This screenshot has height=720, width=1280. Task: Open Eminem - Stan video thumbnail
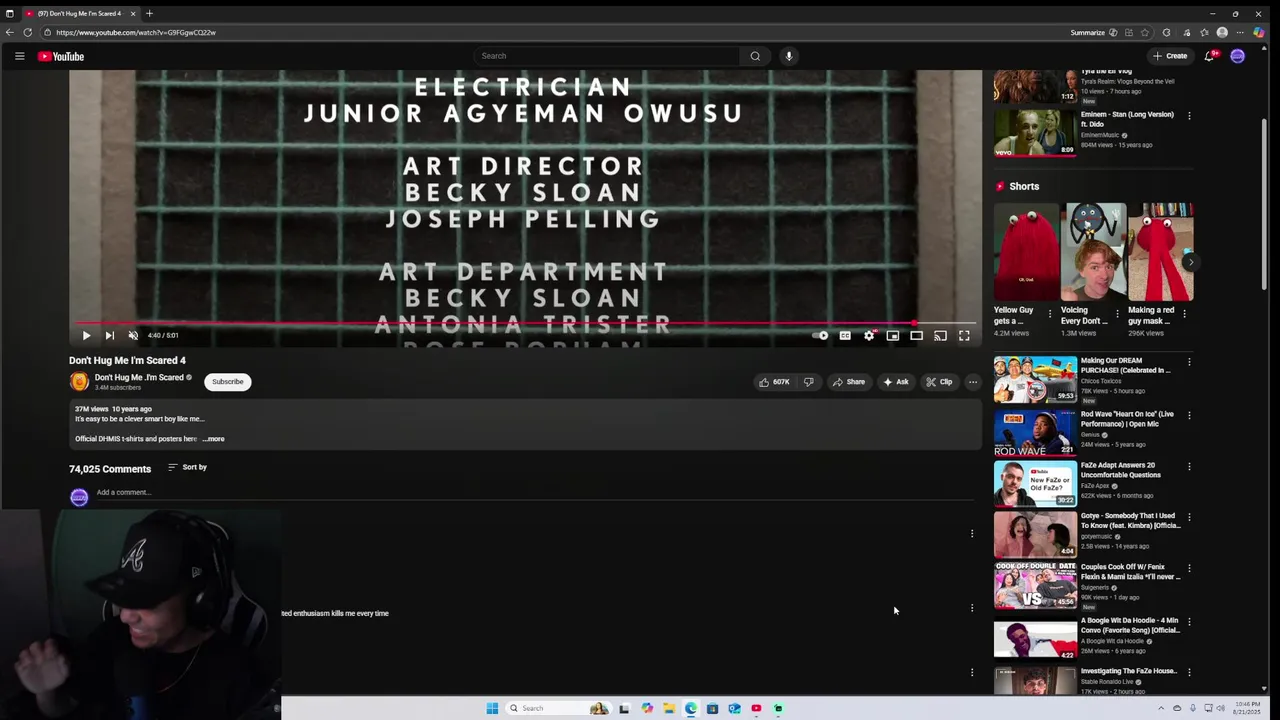[1035, 133]
